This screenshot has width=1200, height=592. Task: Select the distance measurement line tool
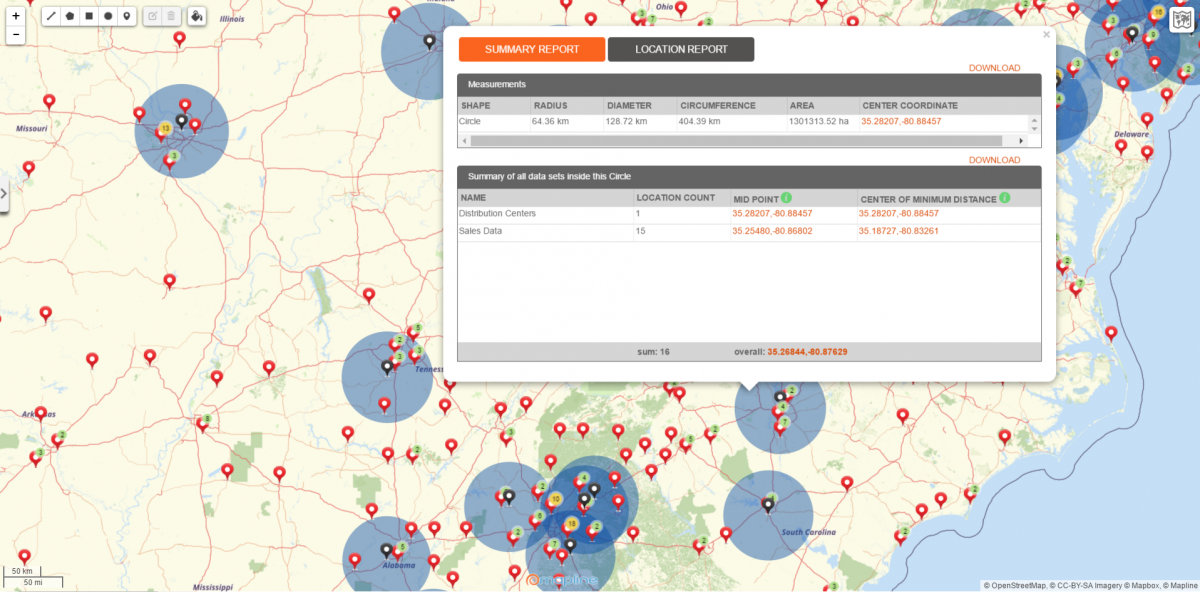pyautogui.click(x=51, y=15)
